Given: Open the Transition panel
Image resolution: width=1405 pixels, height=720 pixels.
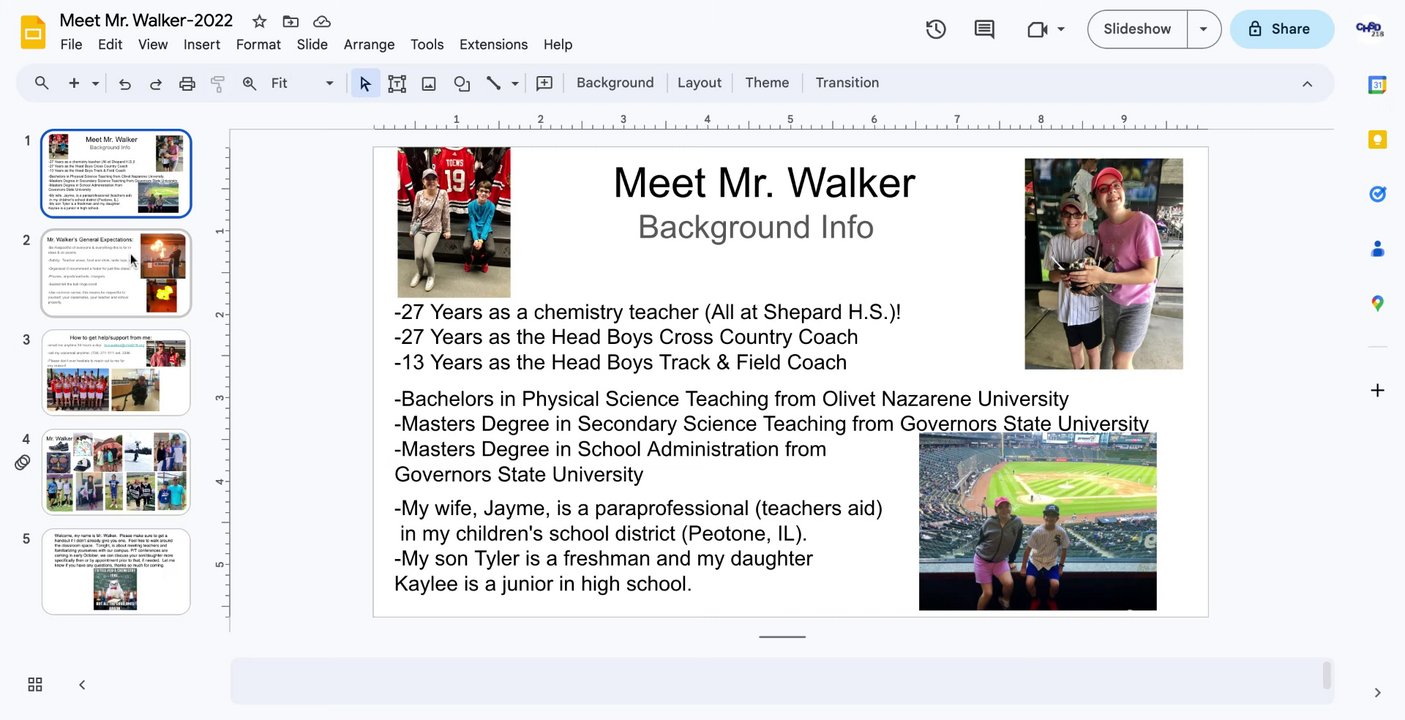Looking at the screenshot, I should (847, 83).
